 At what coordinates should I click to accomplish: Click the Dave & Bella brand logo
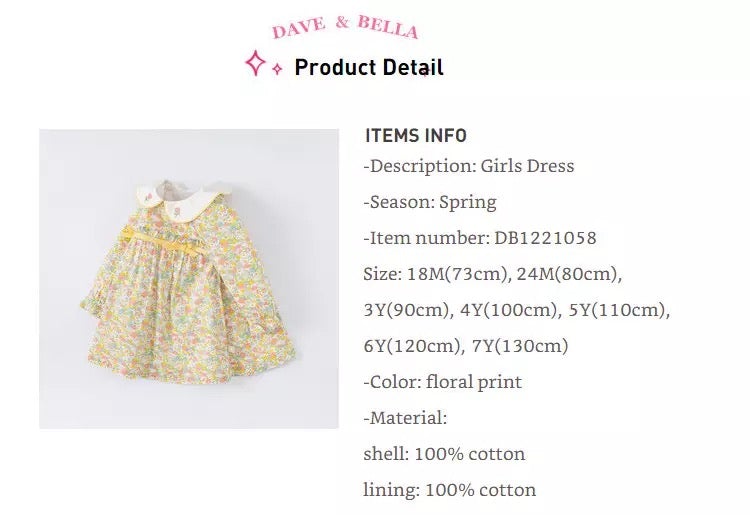point(345,26)
